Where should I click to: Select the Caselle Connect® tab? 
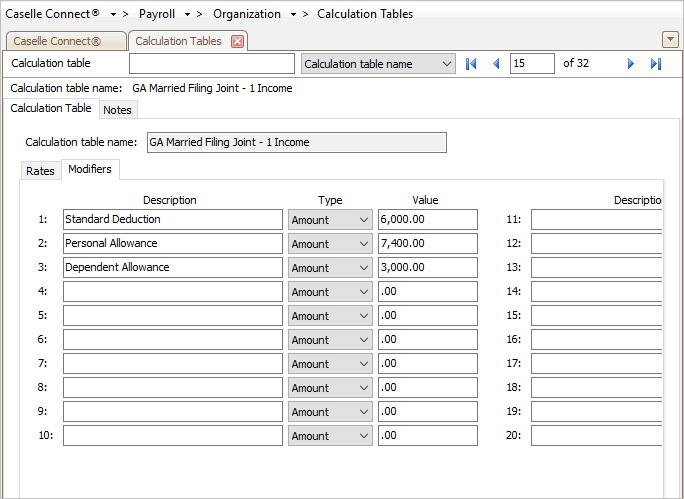[x=57, y=41]
